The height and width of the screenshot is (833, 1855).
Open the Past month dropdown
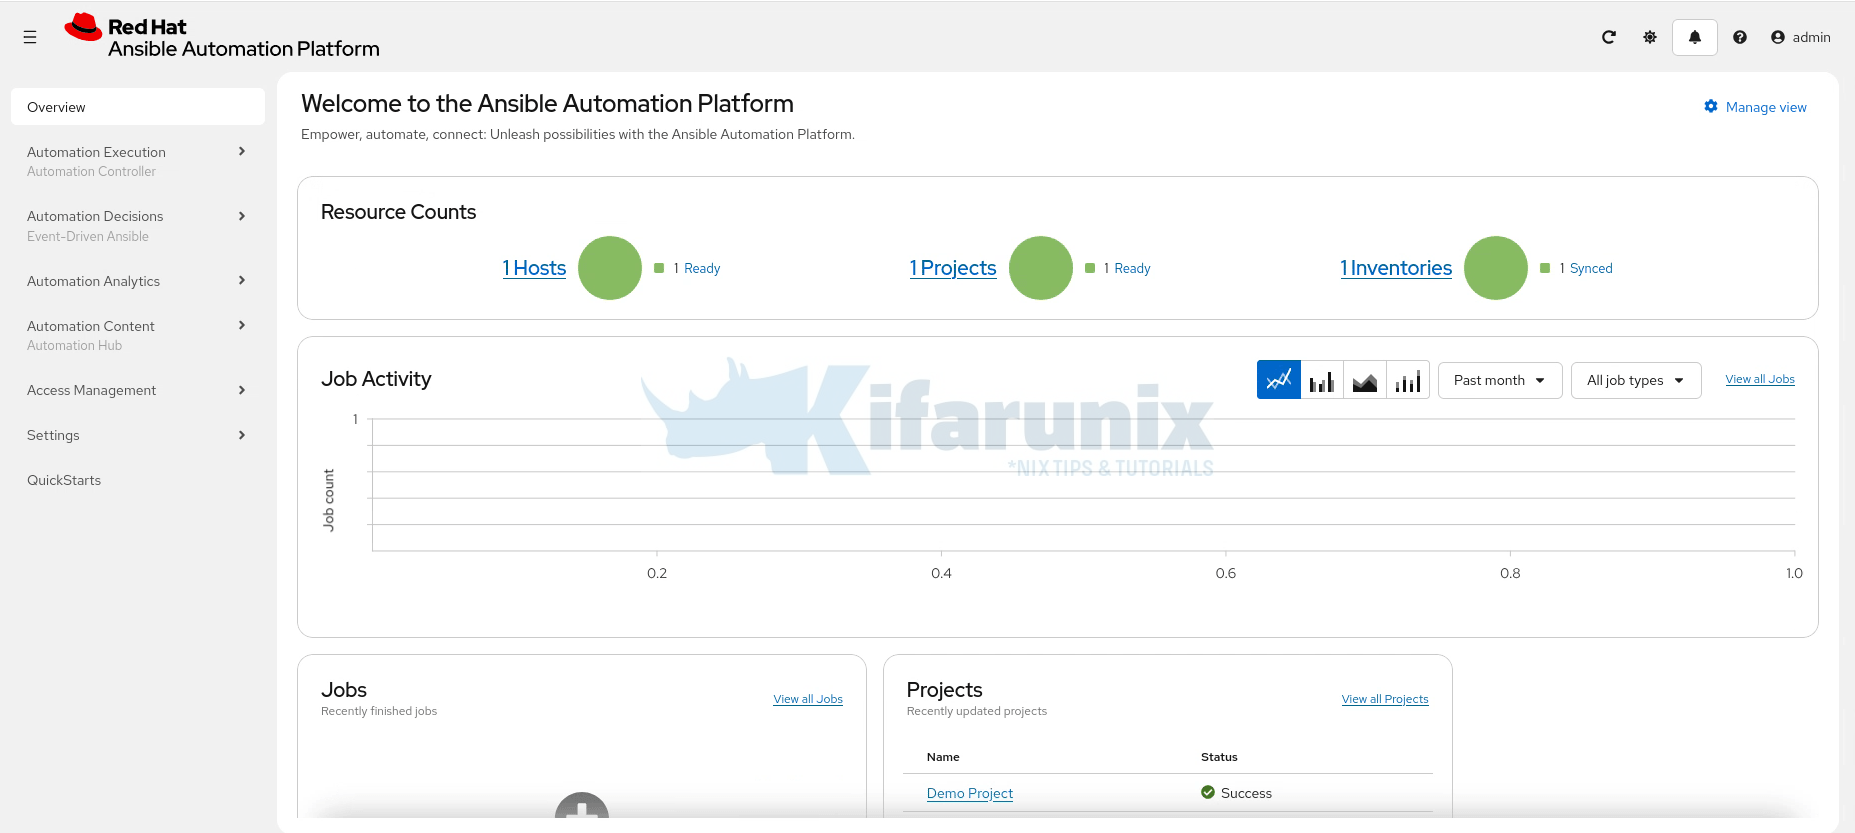click(1500, 380)
